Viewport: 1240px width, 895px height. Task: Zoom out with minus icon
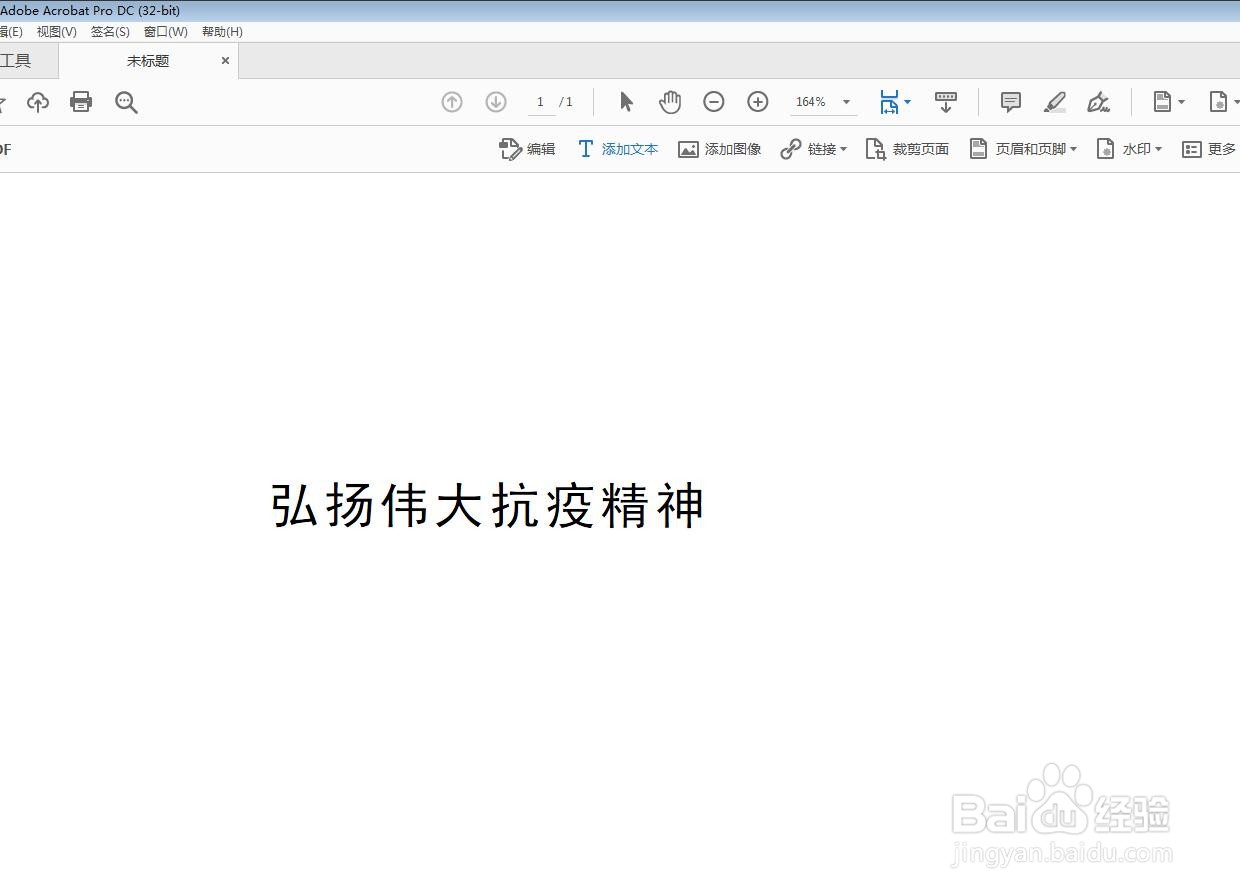click(x=714, y=102)
